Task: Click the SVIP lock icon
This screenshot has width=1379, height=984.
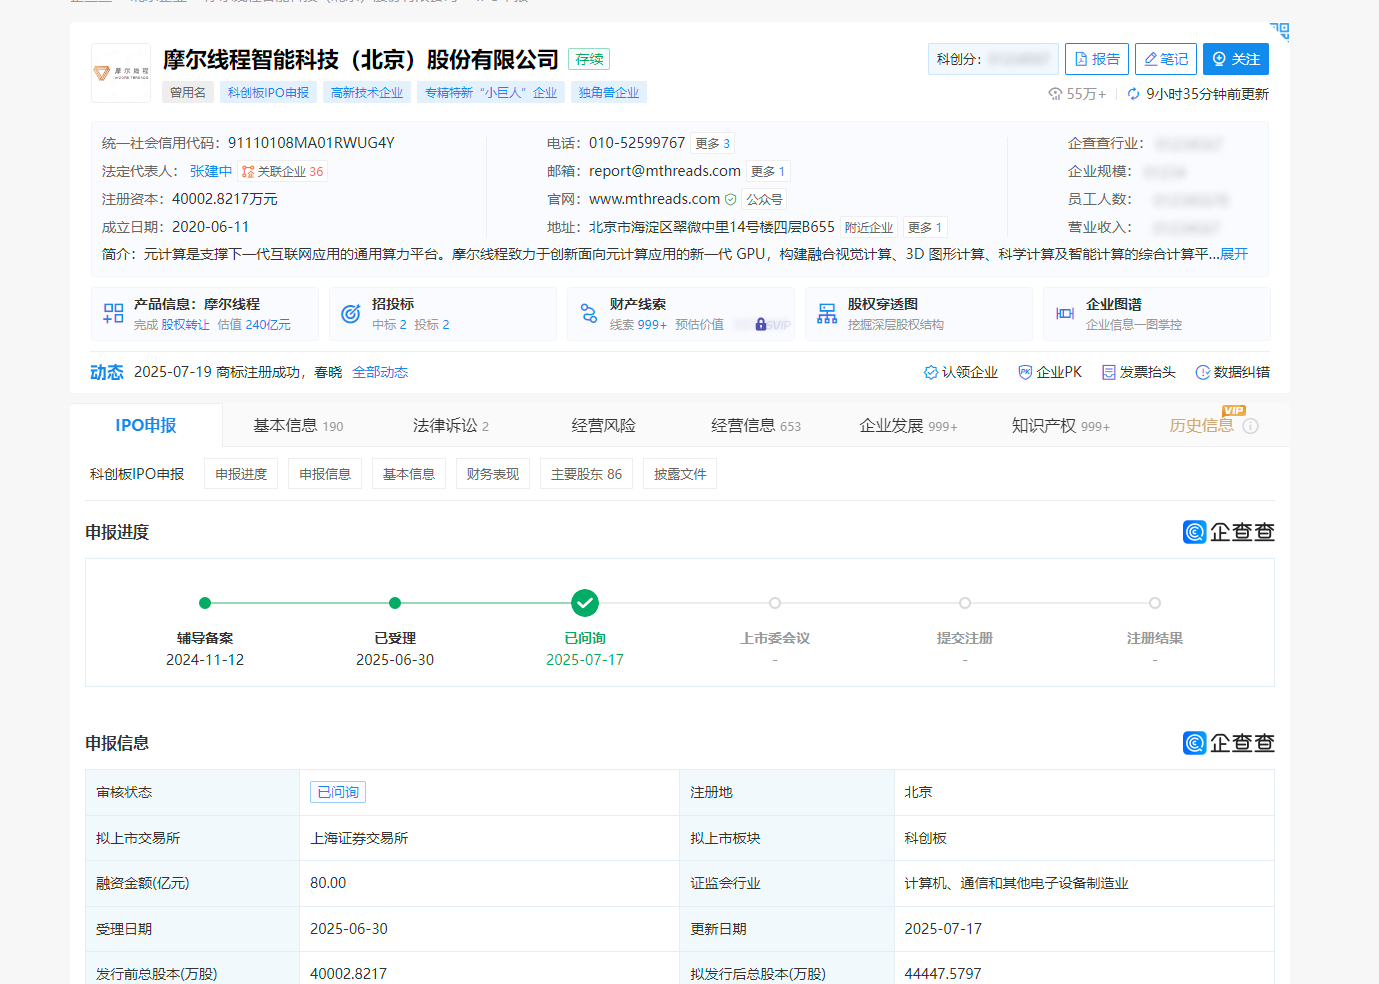Action: tap(761, 325)
